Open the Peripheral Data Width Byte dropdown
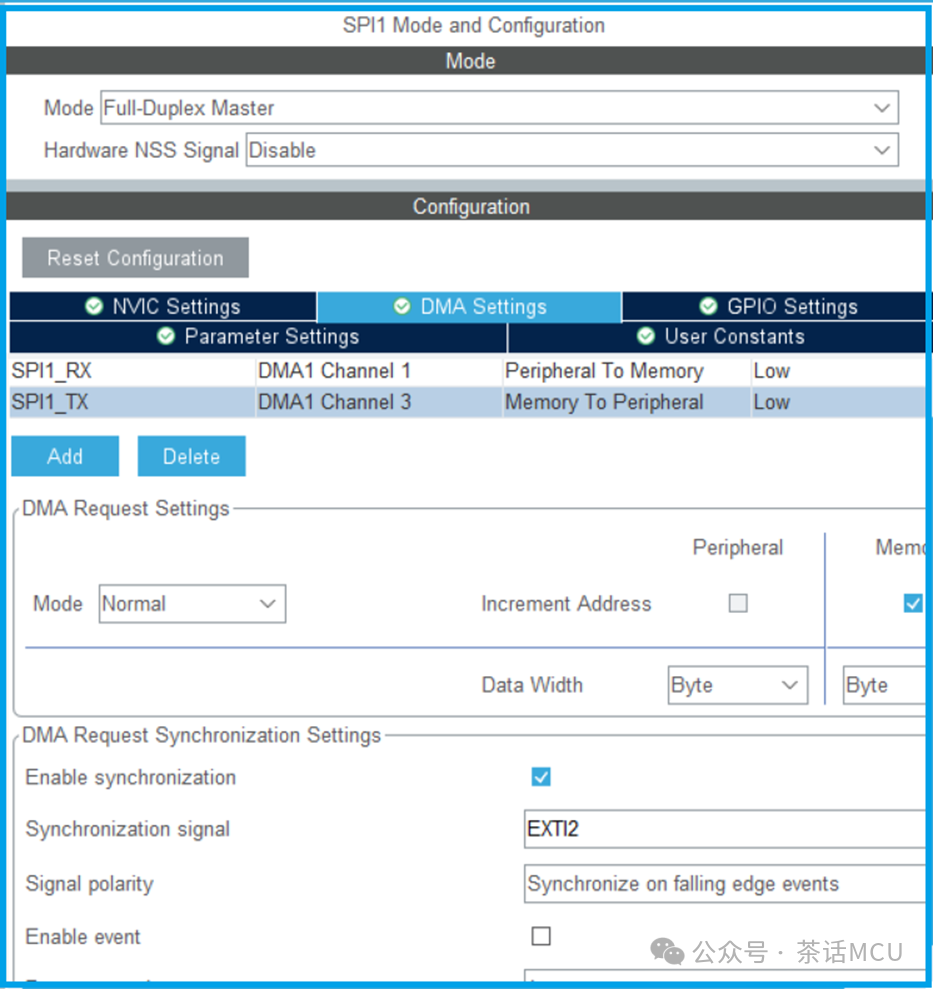The image size is (933, 989). click(x=737, y=686)
